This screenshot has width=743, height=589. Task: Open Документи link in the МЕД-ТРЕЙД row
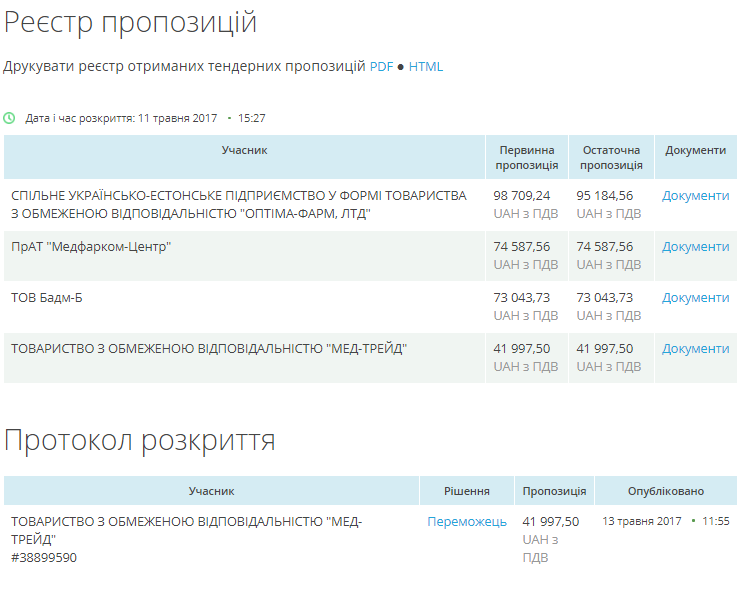695,349
